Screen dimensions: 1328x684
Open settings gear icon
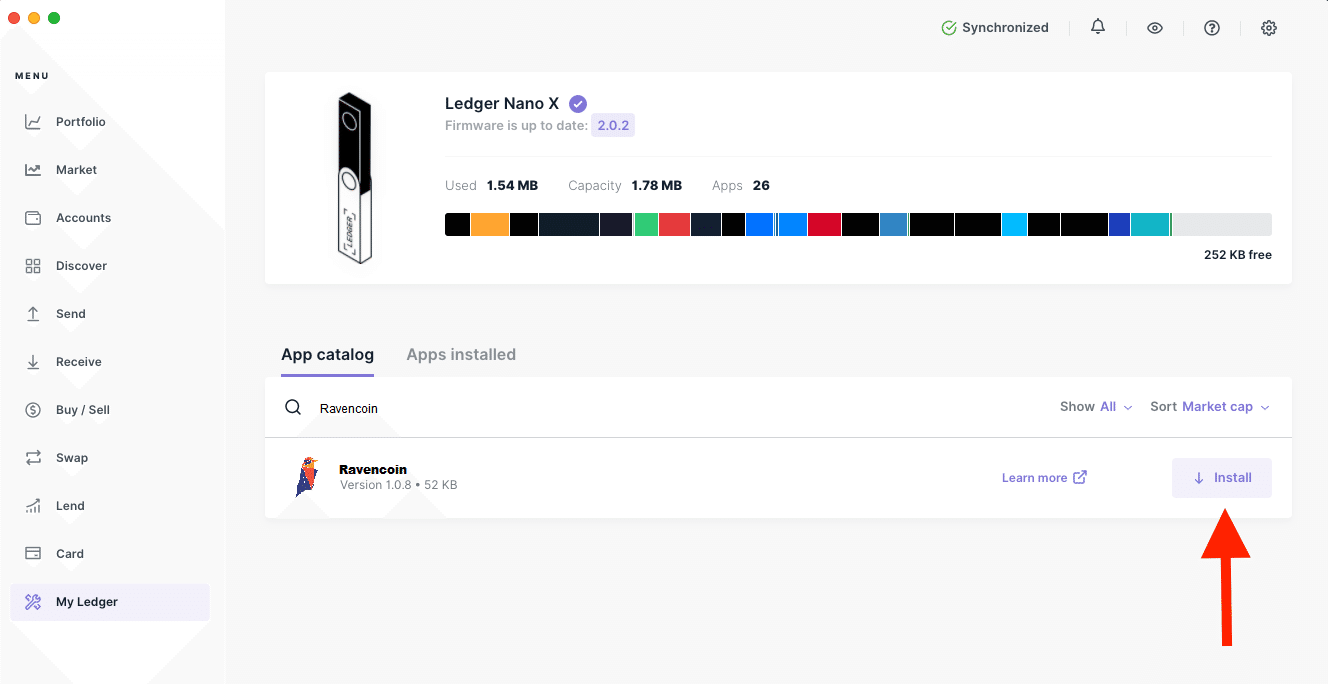pyautogui.click(x=1269, y=28)
